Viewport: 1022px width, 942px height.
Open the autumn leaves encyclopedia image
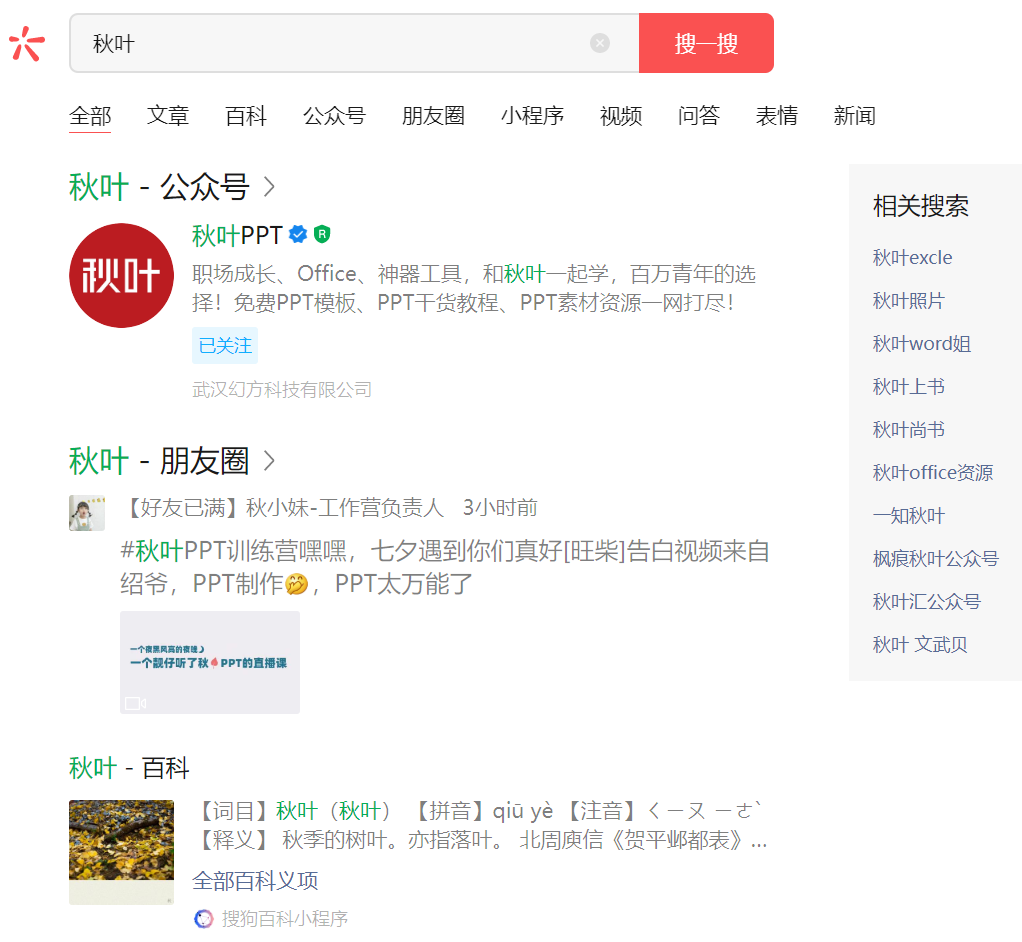121,852
